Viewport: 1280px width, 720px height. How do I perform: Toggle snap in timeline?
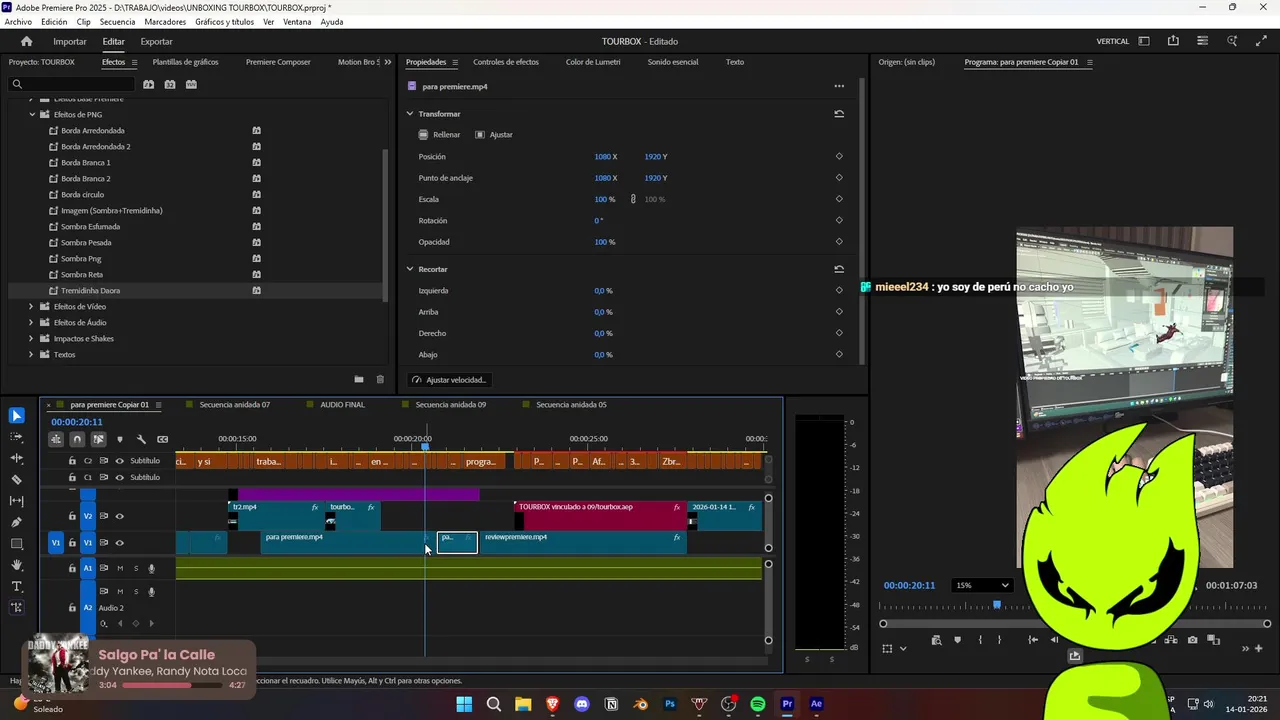tap(77, 439)
